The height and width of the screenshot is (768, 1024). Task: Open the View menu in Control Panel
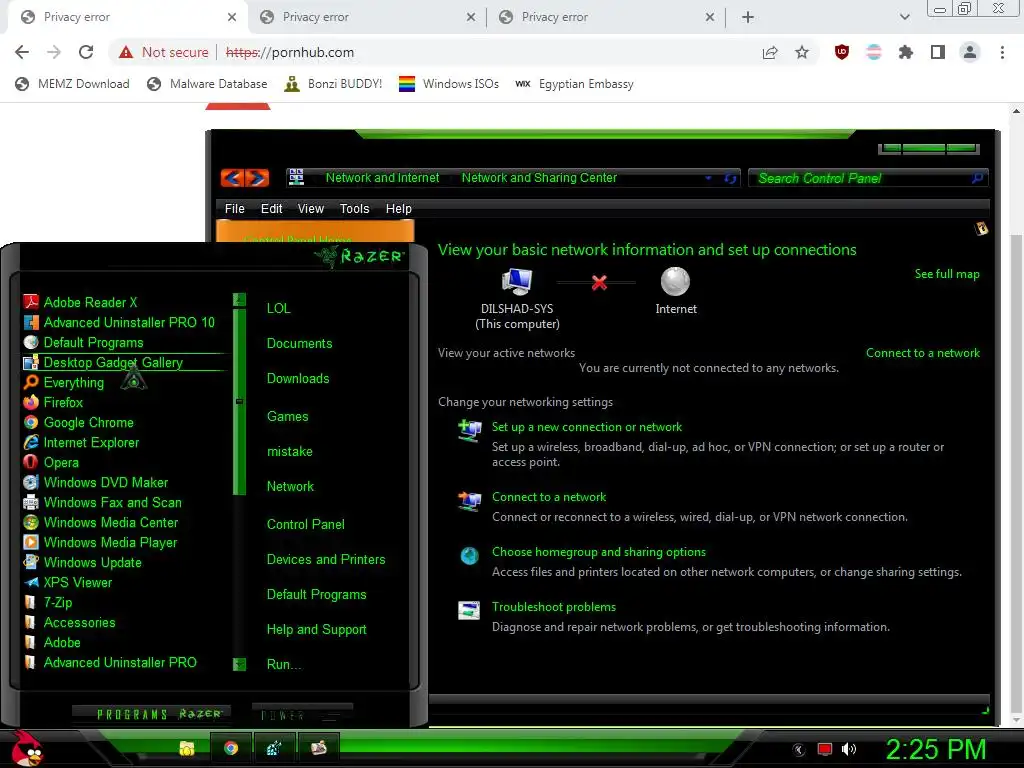click(x=311, y=208)
